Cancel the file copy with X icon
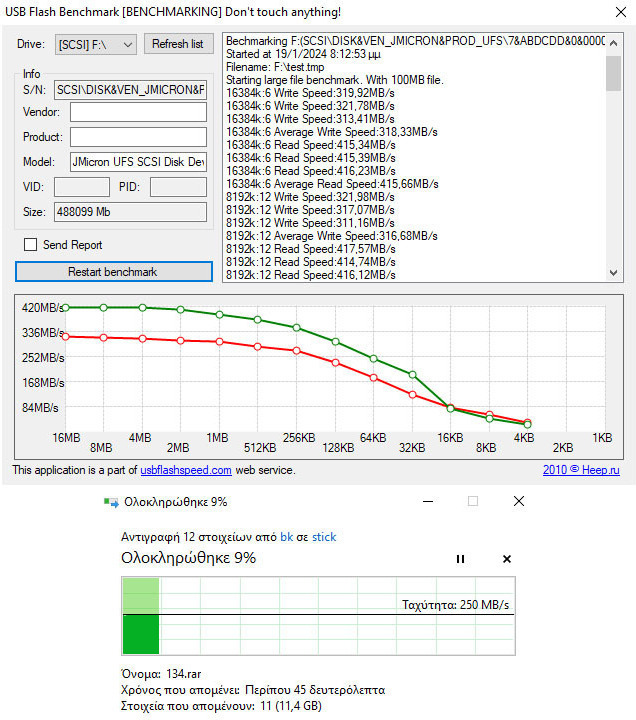The image size is (636, 720). (506, 559)
